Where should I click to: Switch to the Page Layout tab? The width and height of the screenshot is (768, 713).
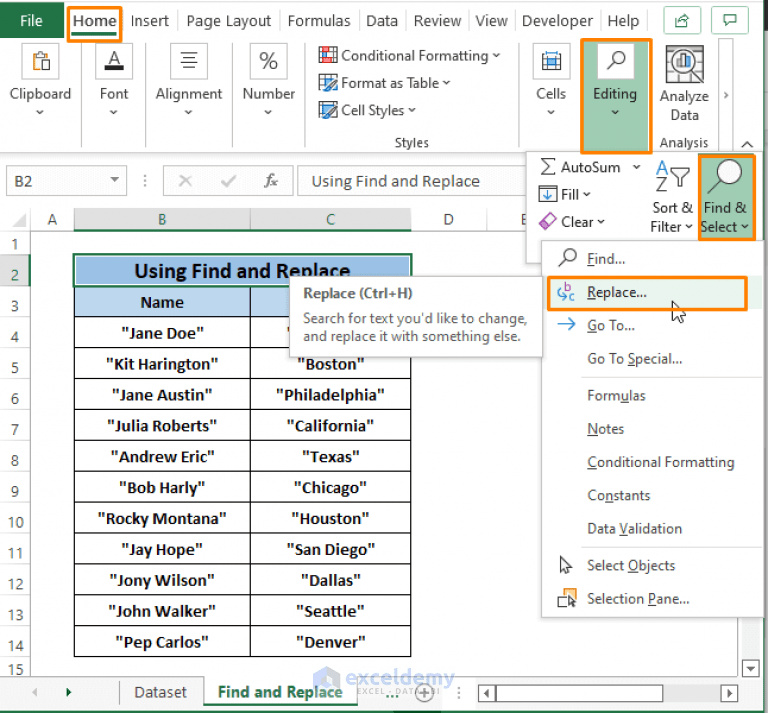pyautogui.click(x=228, y=21)
